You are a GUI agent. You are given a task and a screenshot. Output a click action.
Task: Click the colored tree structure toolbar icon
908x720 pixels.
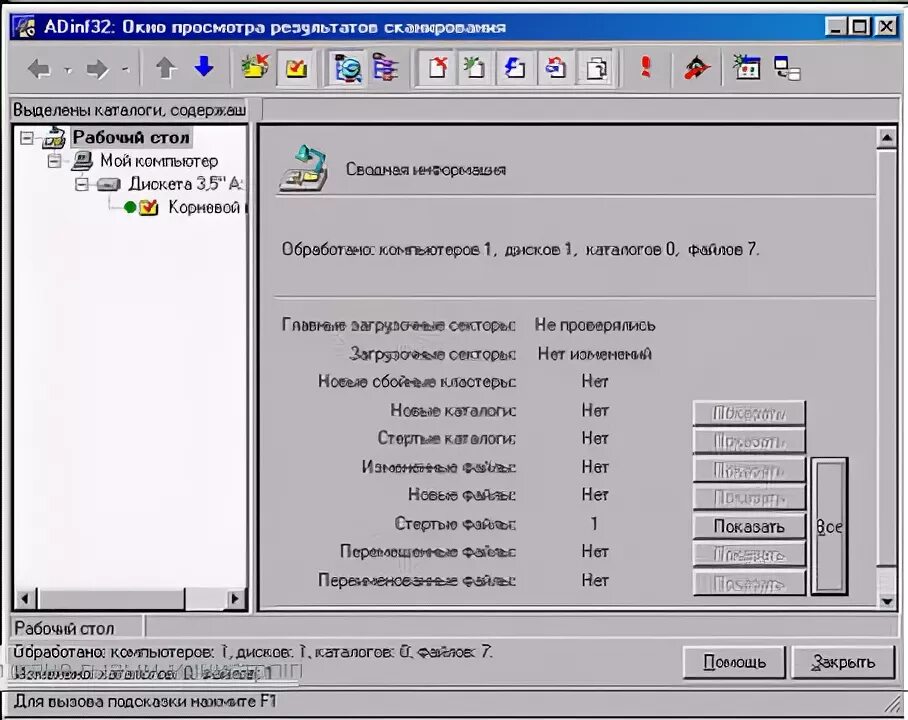(x=385, y=68)
